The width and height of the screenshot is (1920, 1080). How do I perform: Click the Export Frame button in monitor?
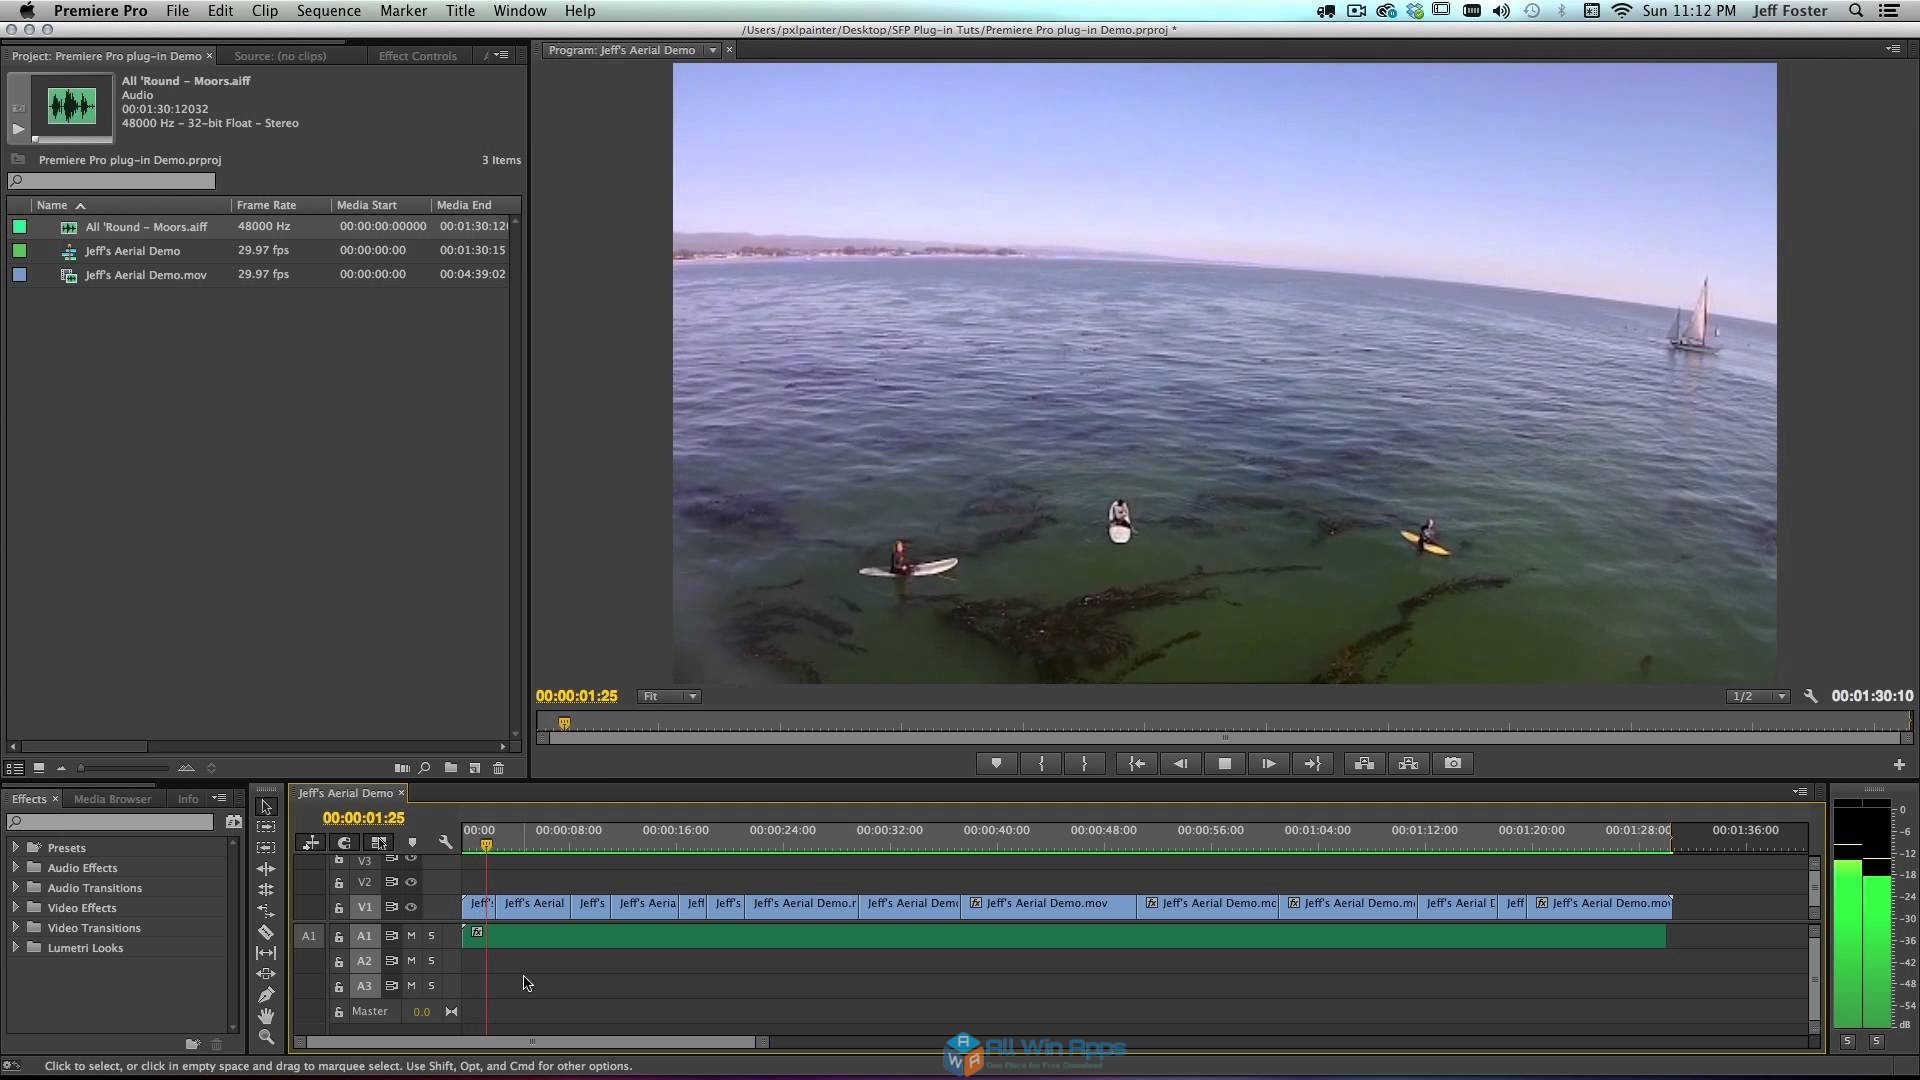tap(1453, 762)
